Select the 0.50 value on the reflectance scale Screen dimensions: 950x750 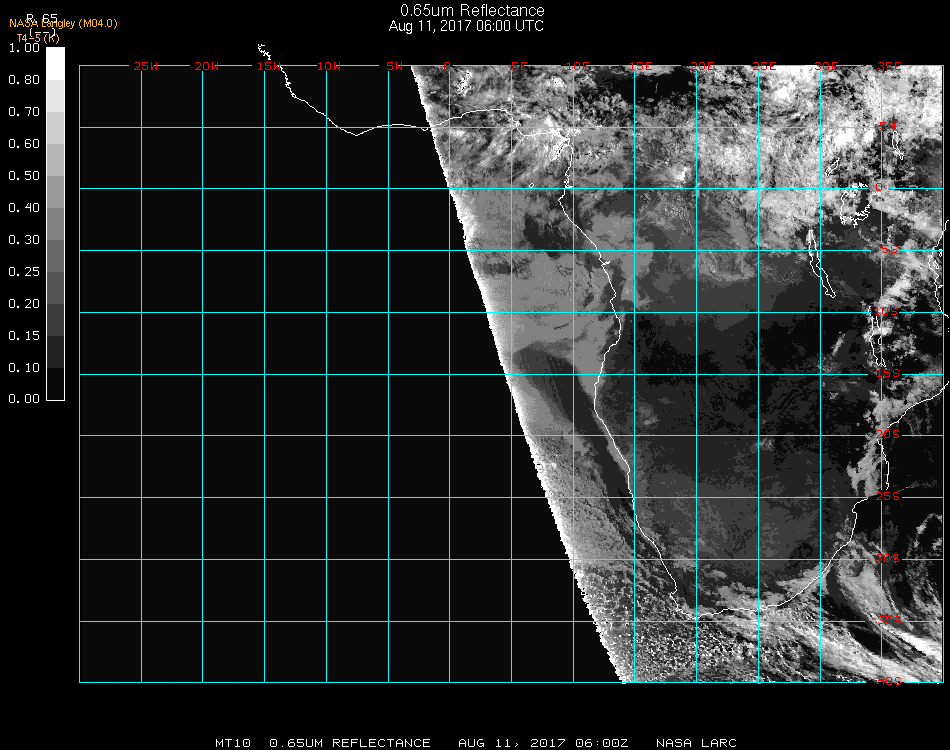pyautogui.click(x=24, y=176)
